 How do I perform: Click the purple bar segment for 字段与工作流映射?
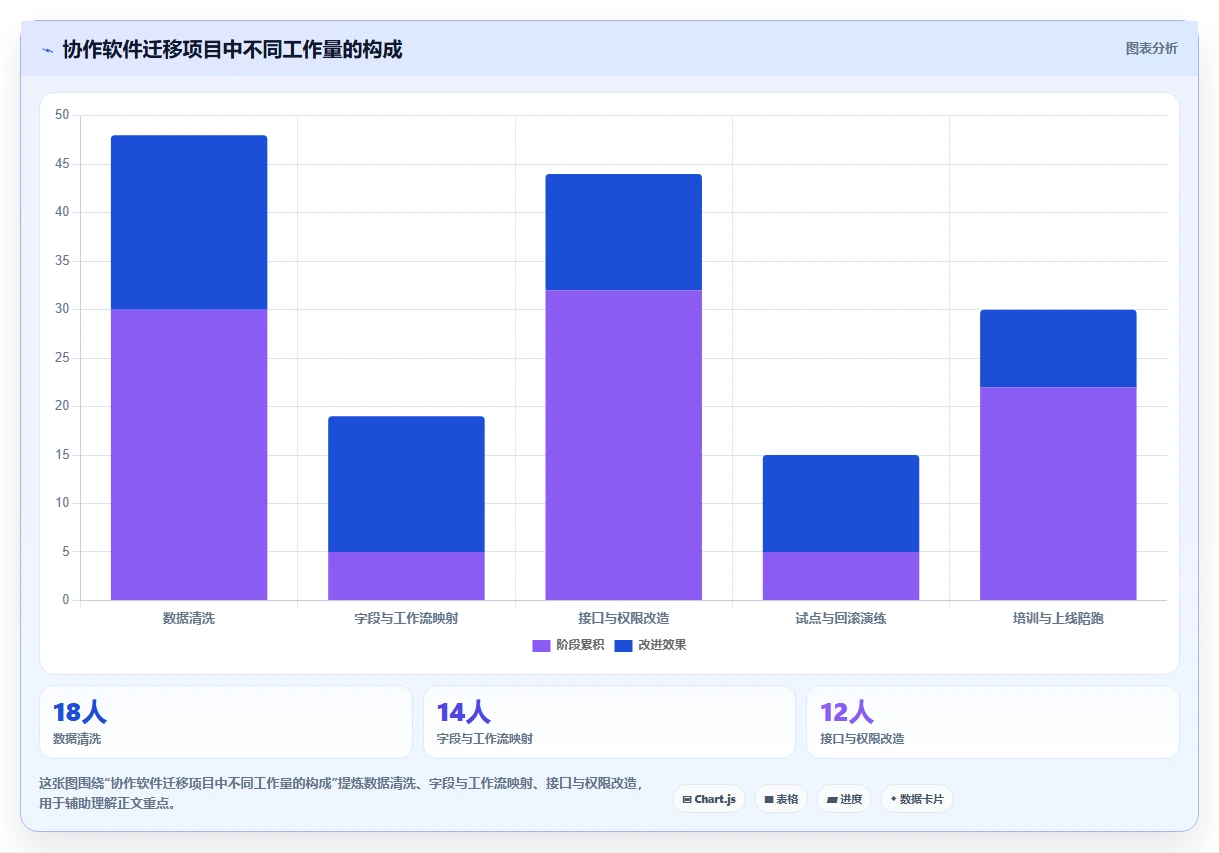(406, 576)
